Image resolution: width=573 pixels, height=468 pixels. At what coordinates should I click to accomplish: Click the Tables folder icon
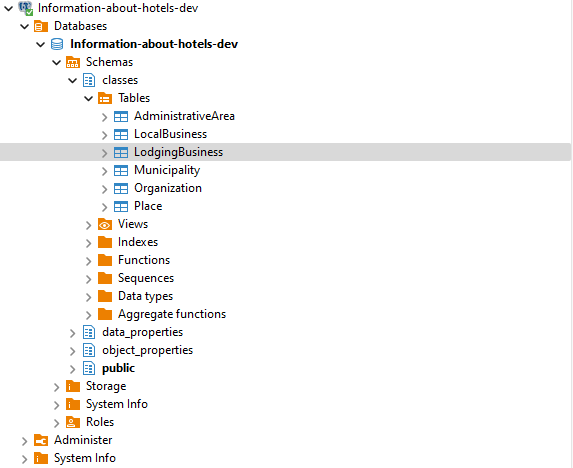[105, 98]
